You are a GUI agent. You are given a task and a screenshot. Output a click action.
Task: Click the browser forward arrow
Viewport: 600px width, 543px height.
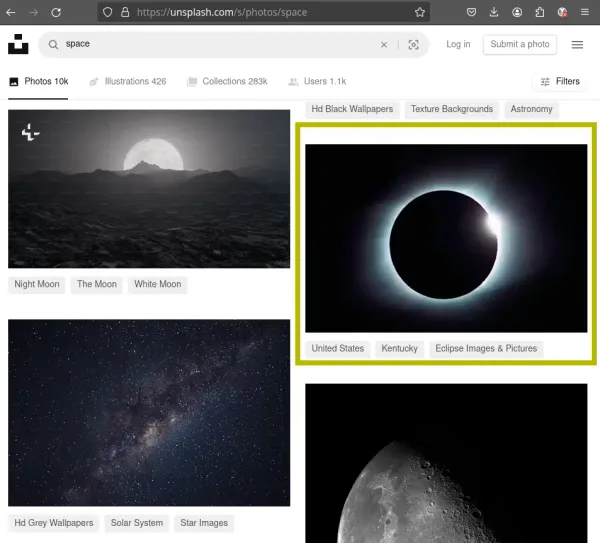(33, 12)
